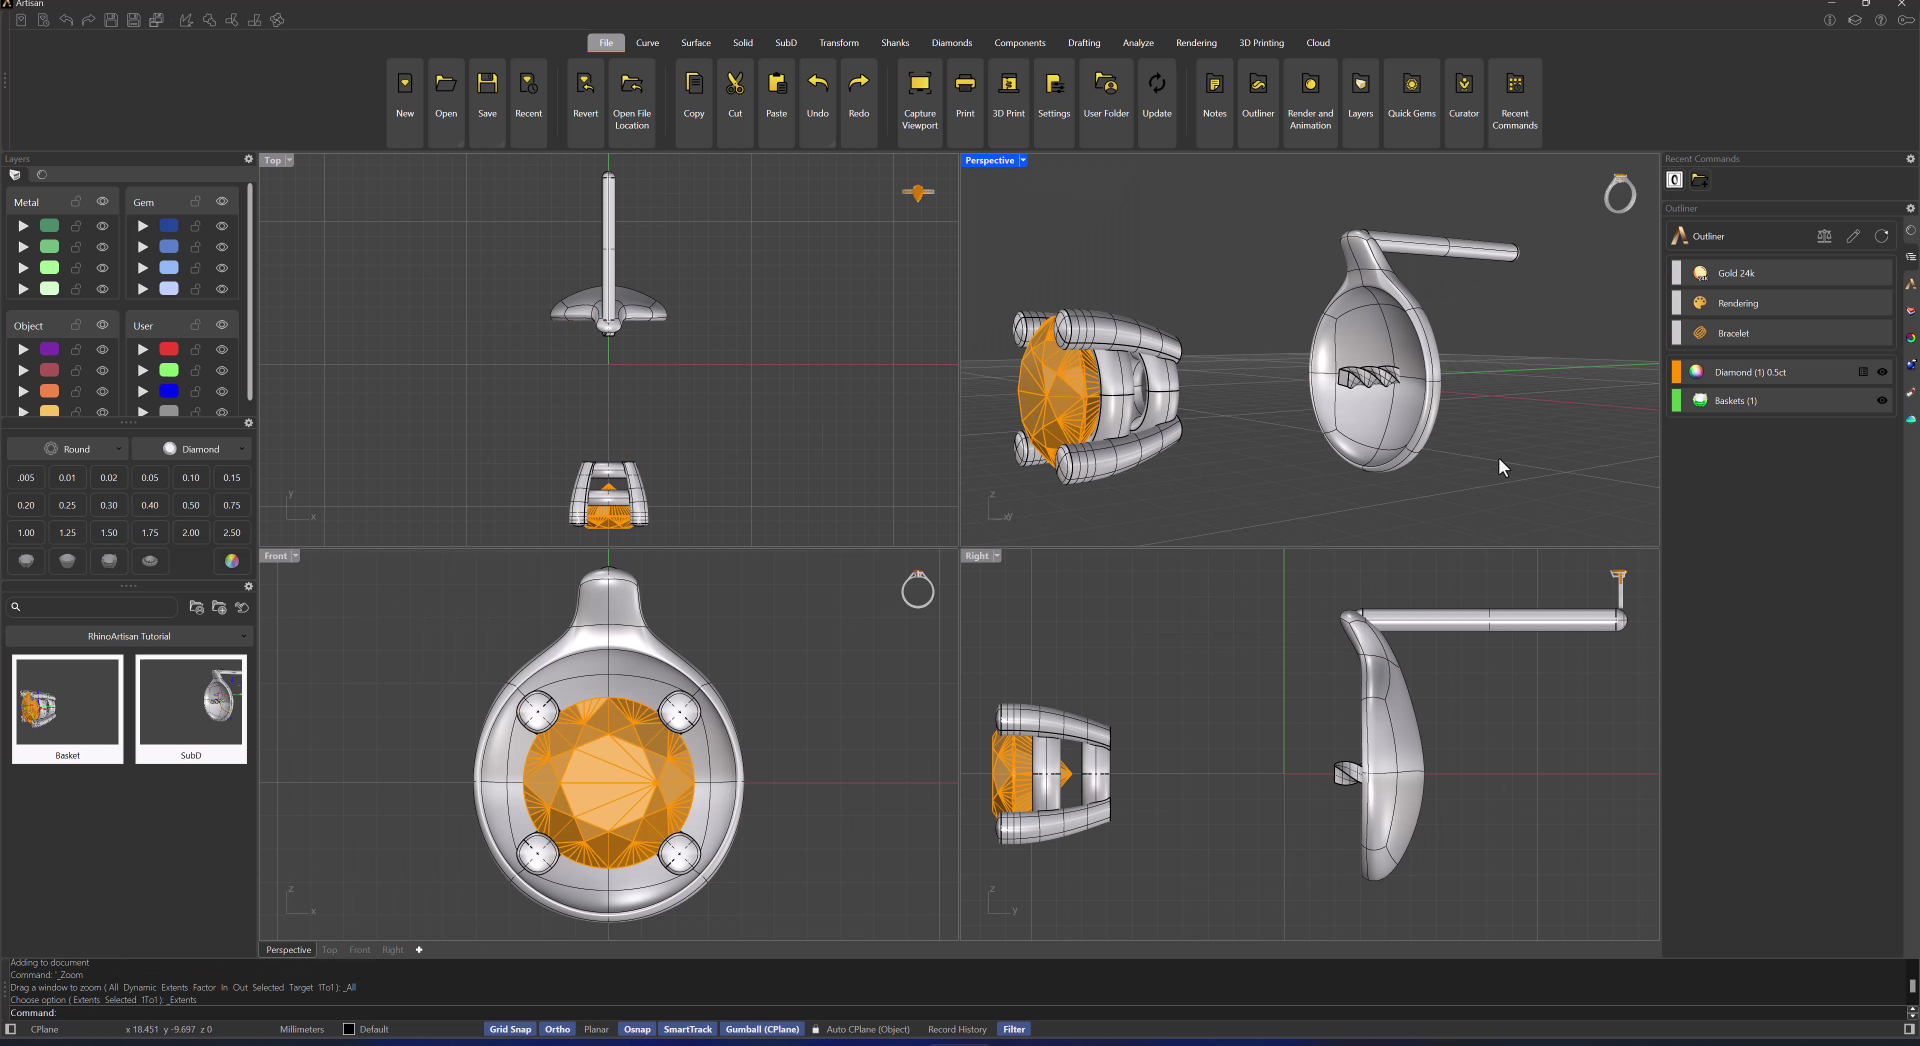Enable Planar mode in status bar
This screenshot has height=1046, width=1920.
[x=596, y=1029]
